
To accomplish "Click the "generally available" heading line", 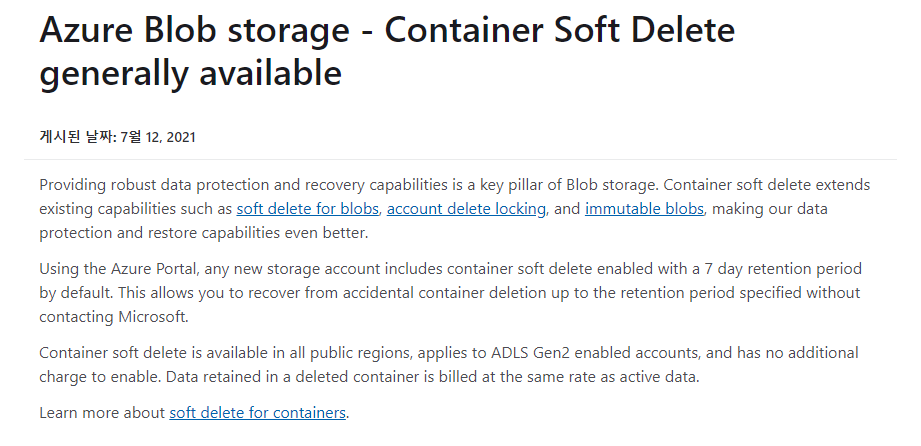I will coord(190,73).
